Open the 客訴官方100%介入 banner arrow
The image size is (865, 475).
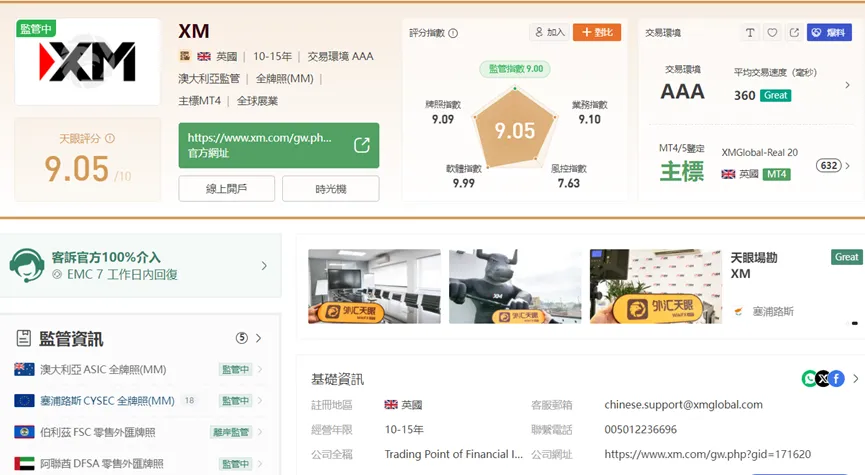tap(264, 266)
